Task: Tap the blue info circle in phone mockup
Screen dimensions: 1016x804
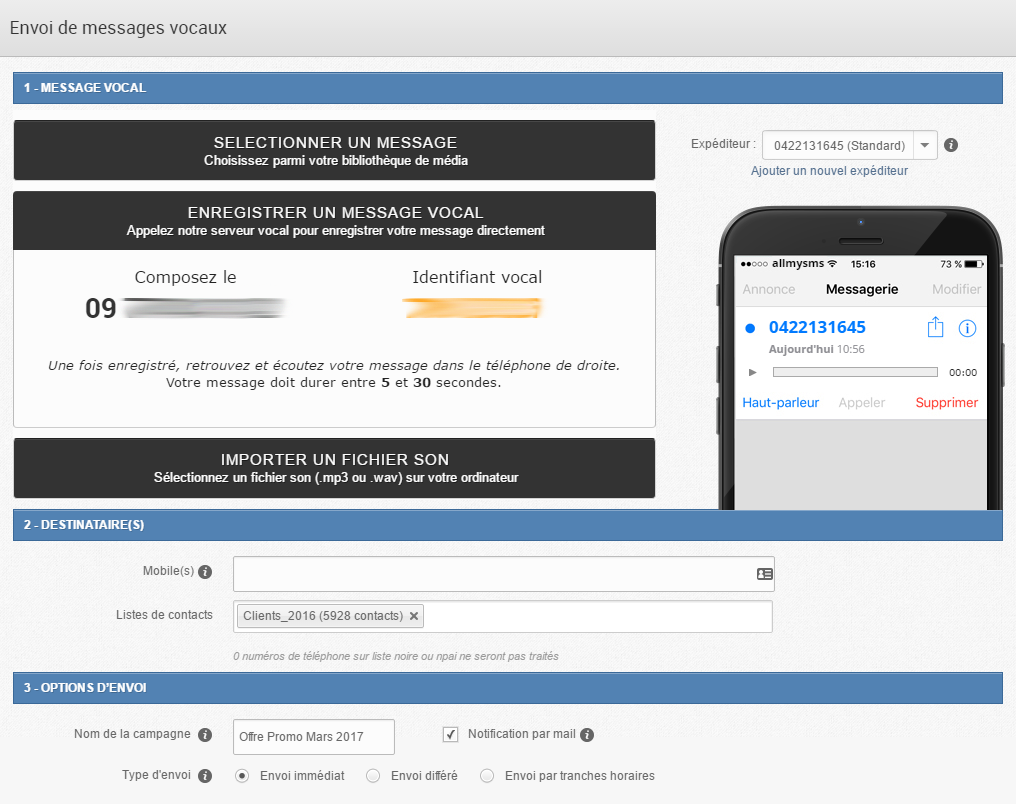Action: click(967, 328)
